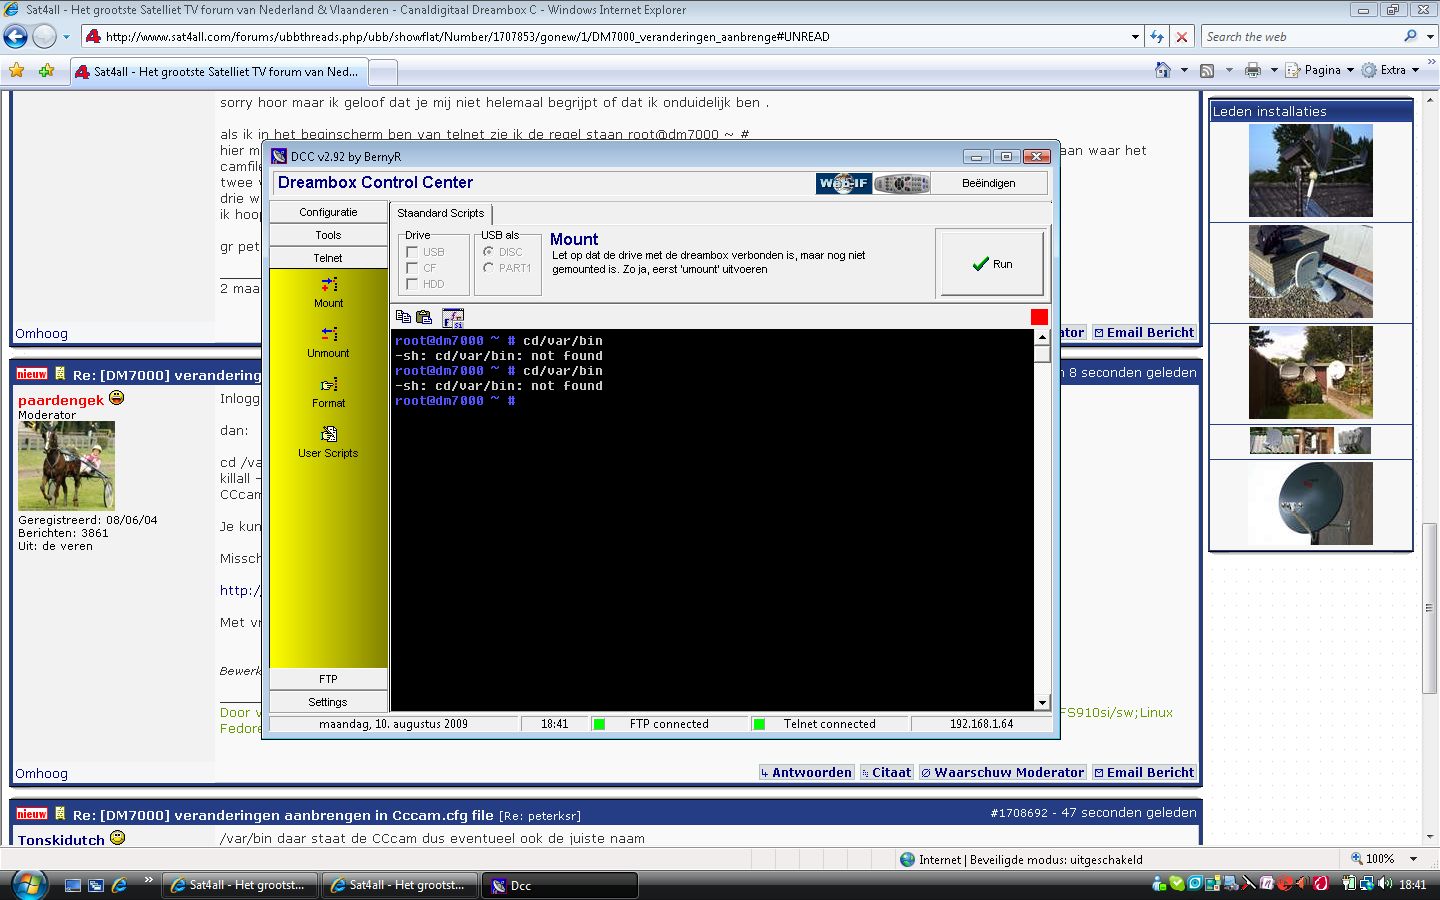1440x900 pixels.
Task: Select the Standaard Scripts tab
Action: coord(440,213)
